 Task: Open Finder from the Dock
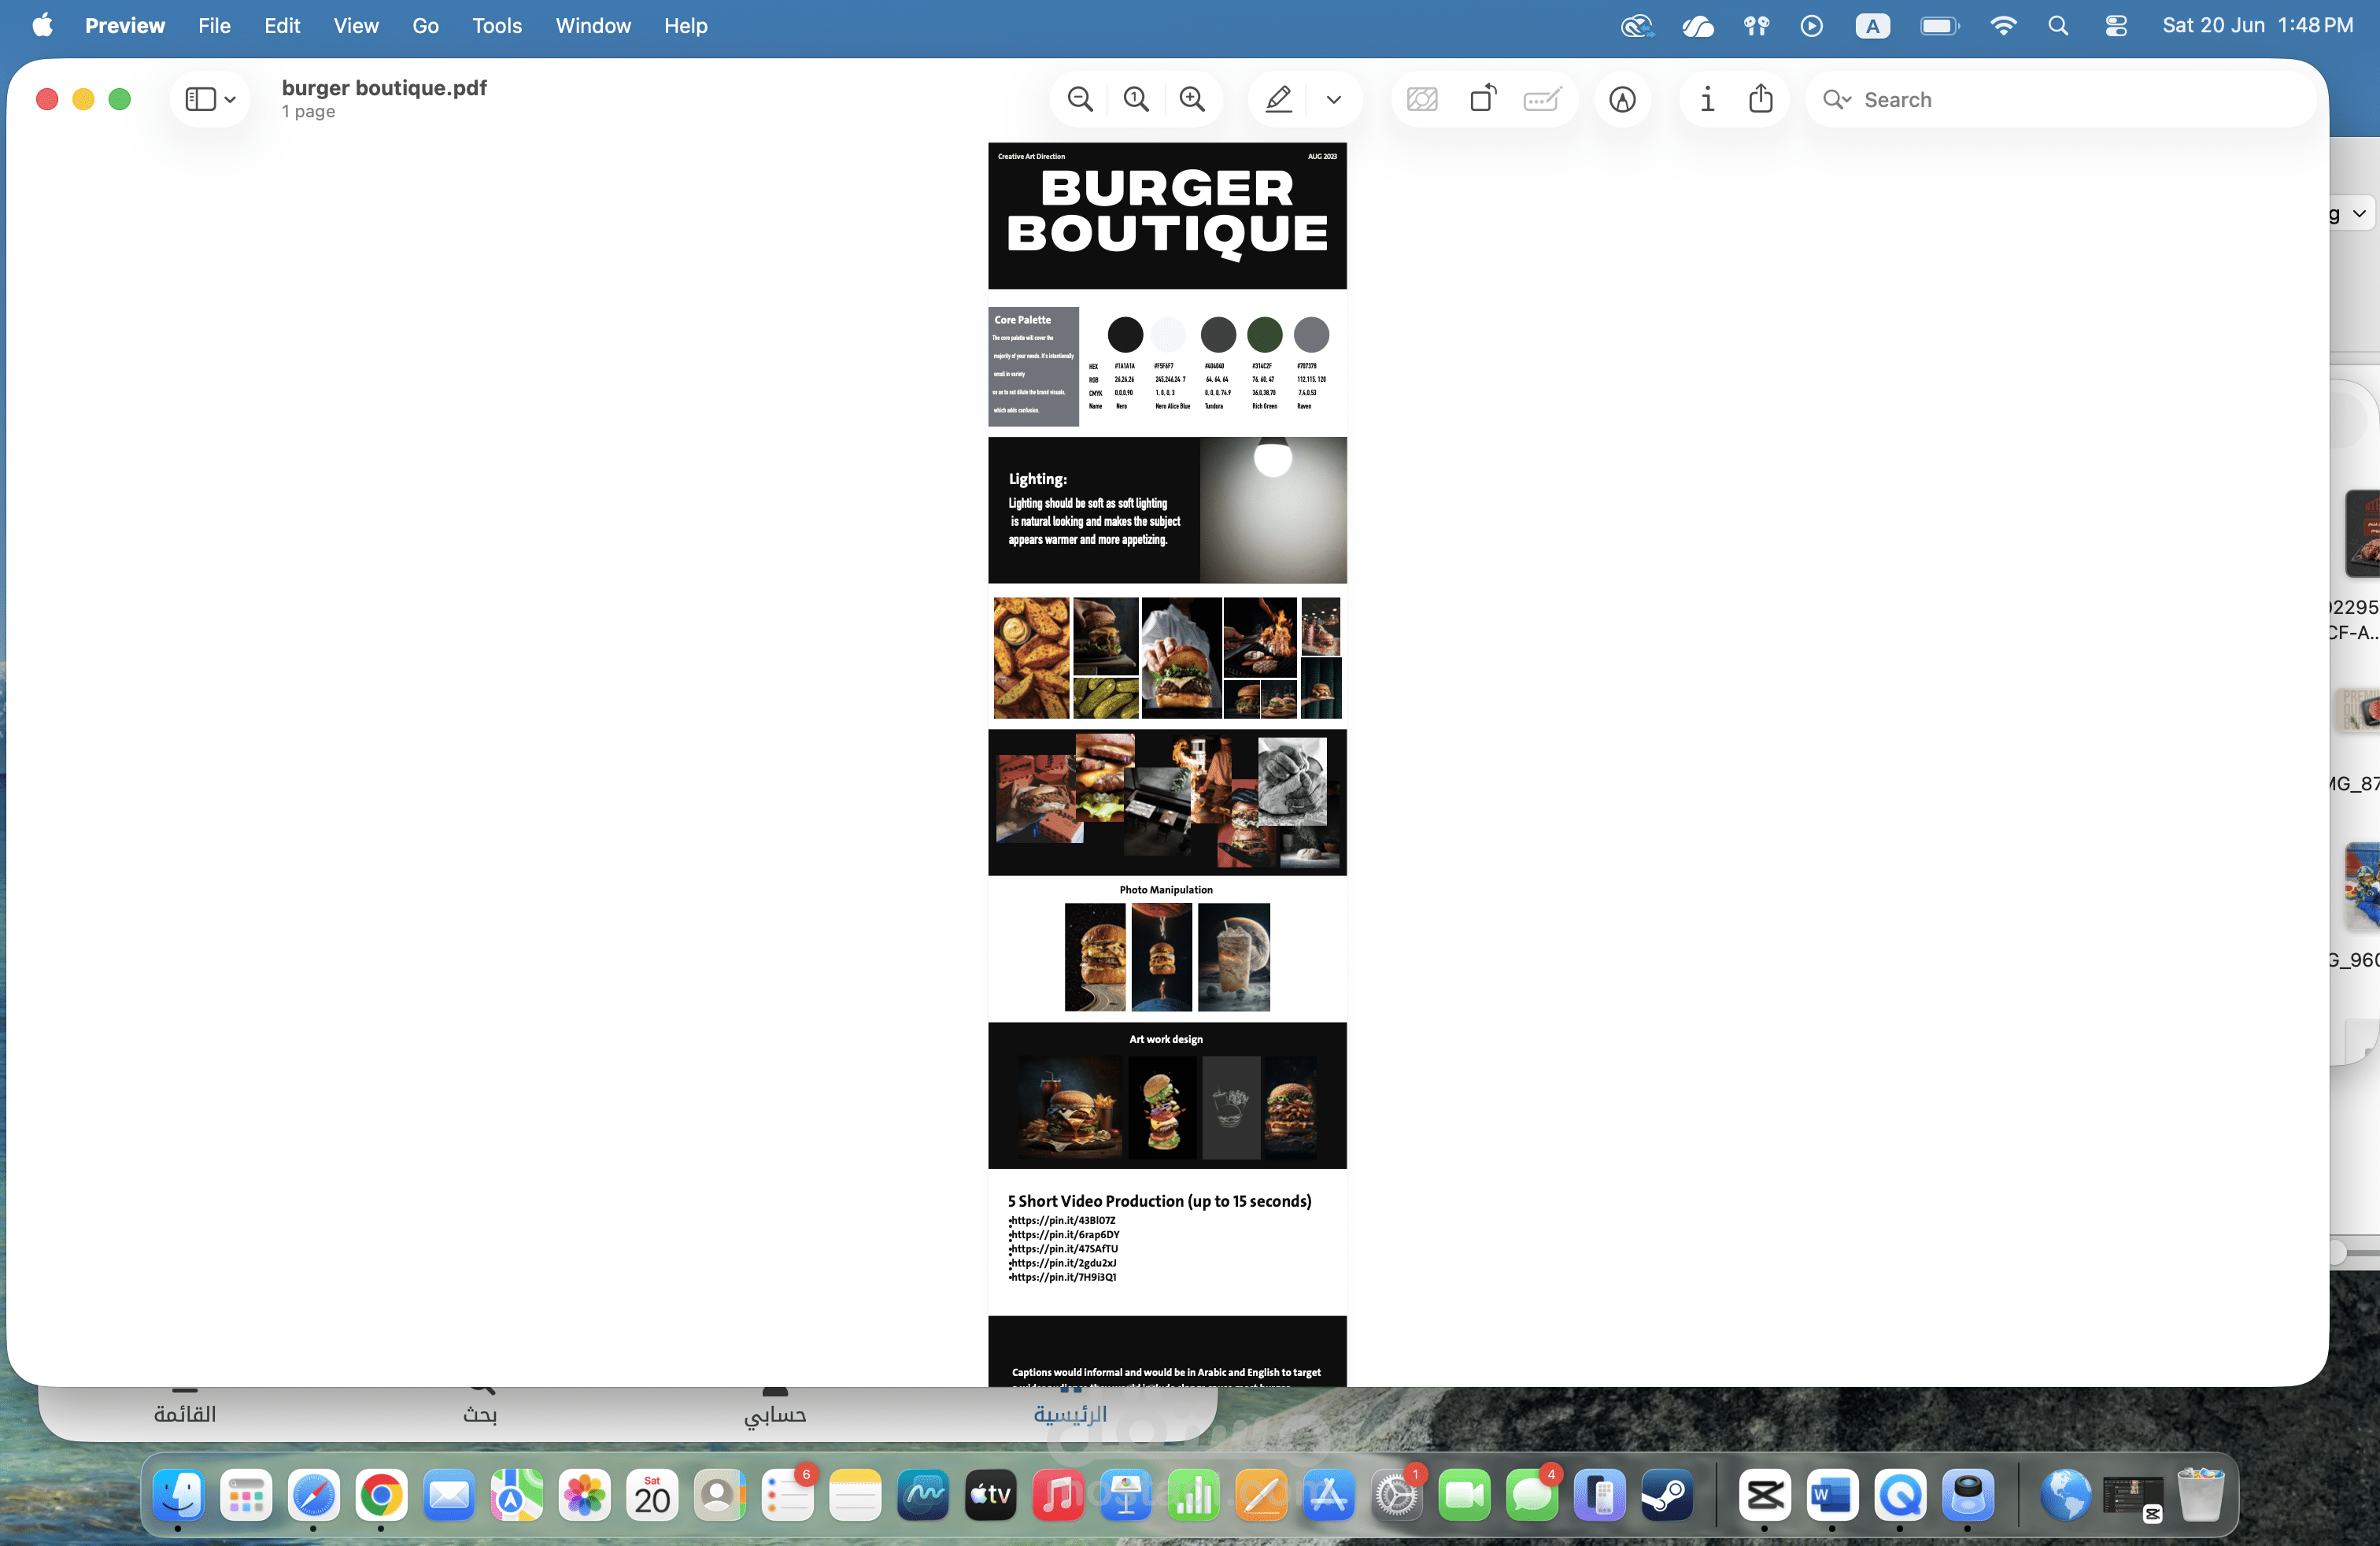[178, 1496]
